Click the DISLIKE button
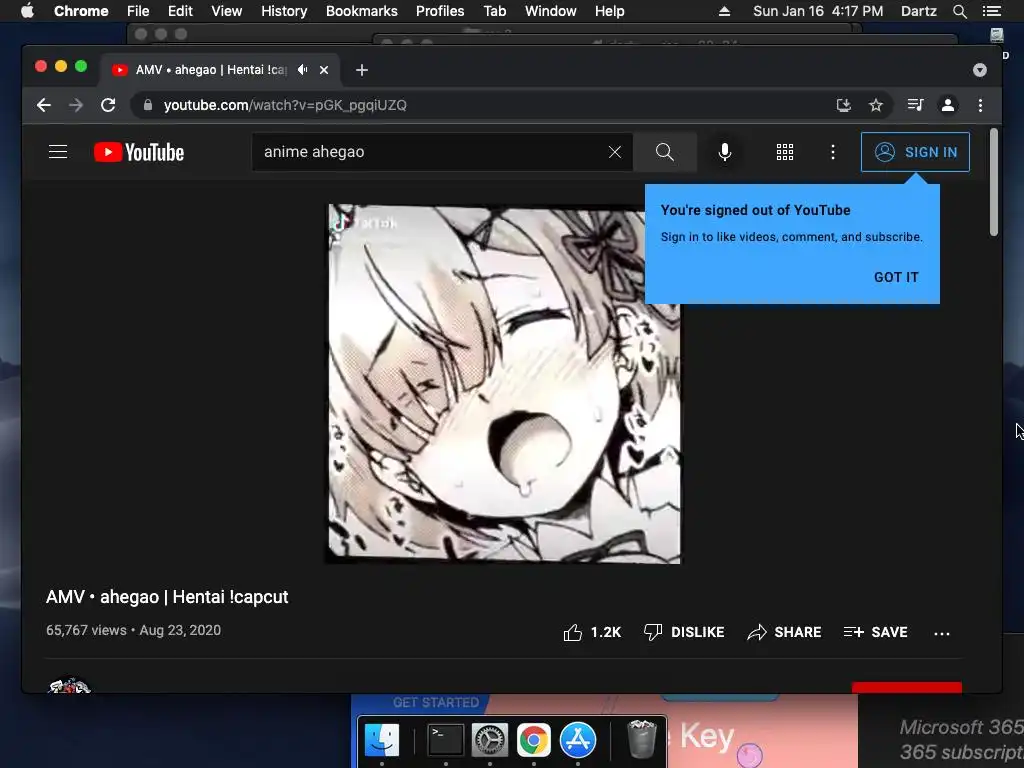This screenshot has width=1024, height=768. click(684, 632)
